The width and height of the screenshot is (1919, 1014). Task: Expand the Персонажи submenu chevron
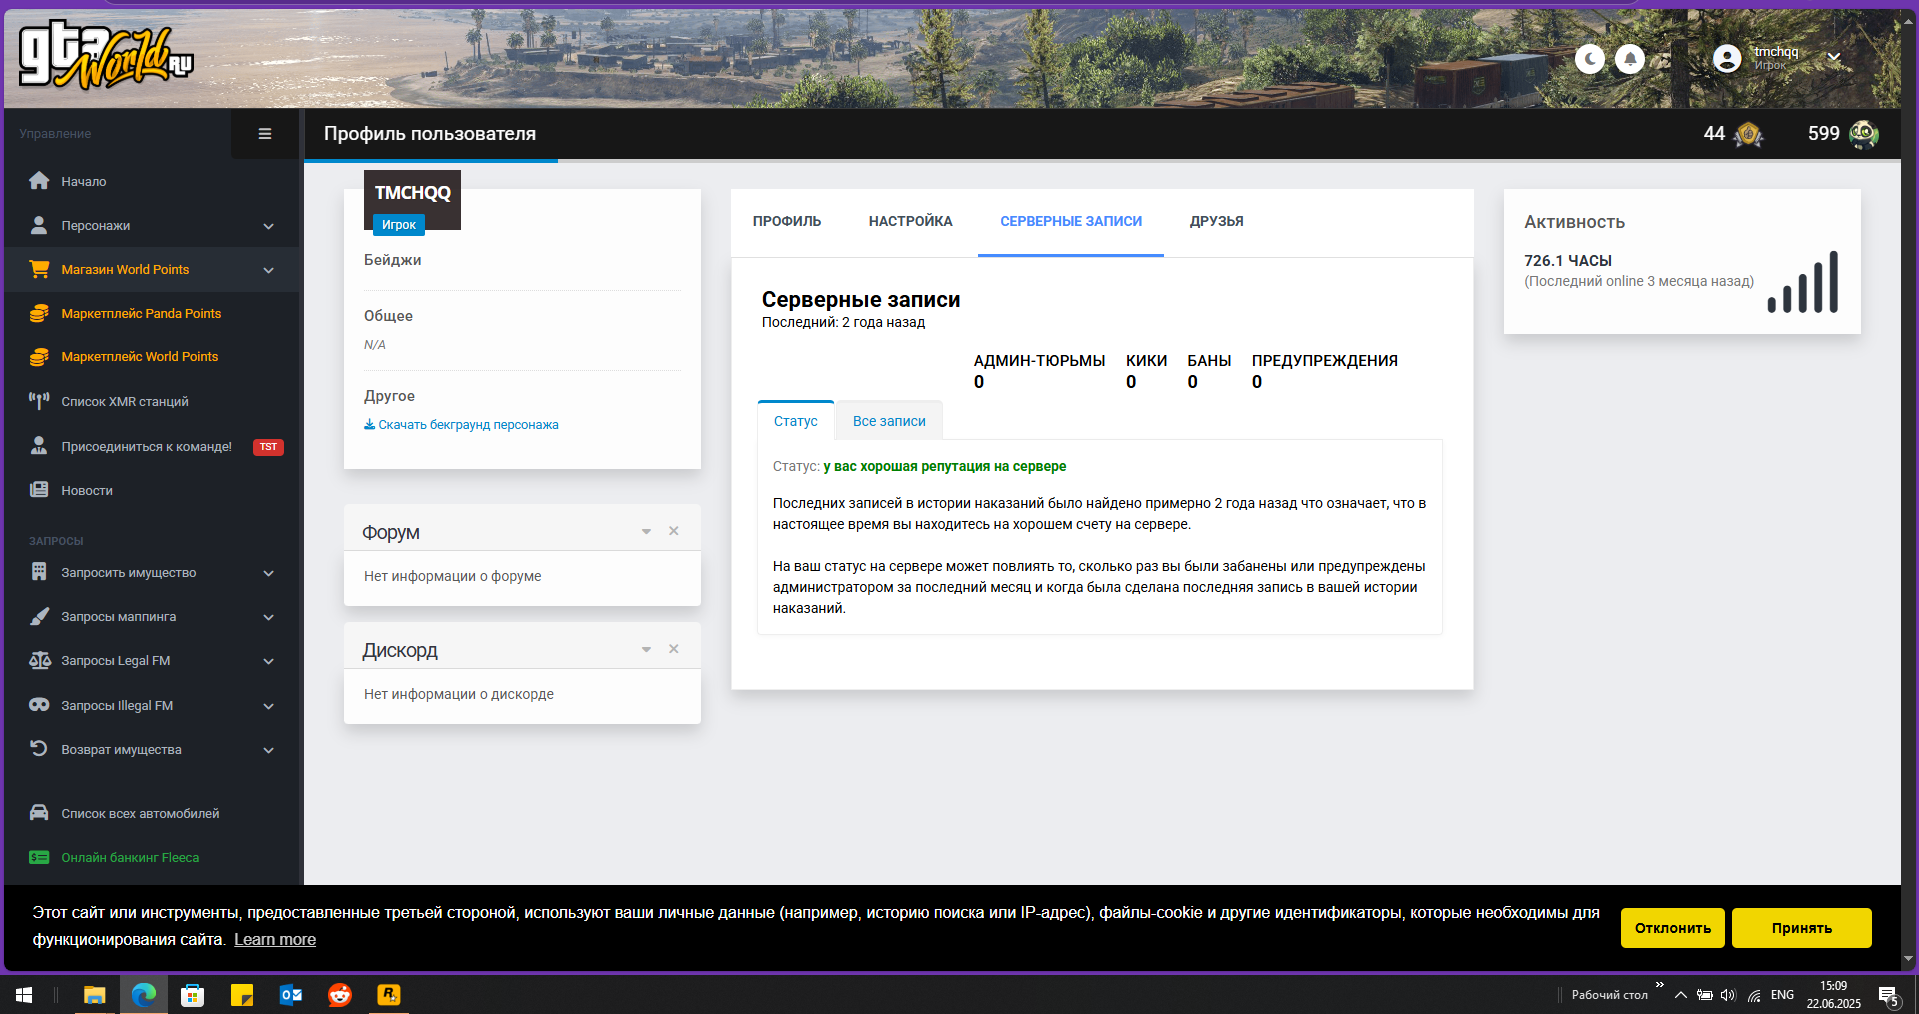click(268, 226)
